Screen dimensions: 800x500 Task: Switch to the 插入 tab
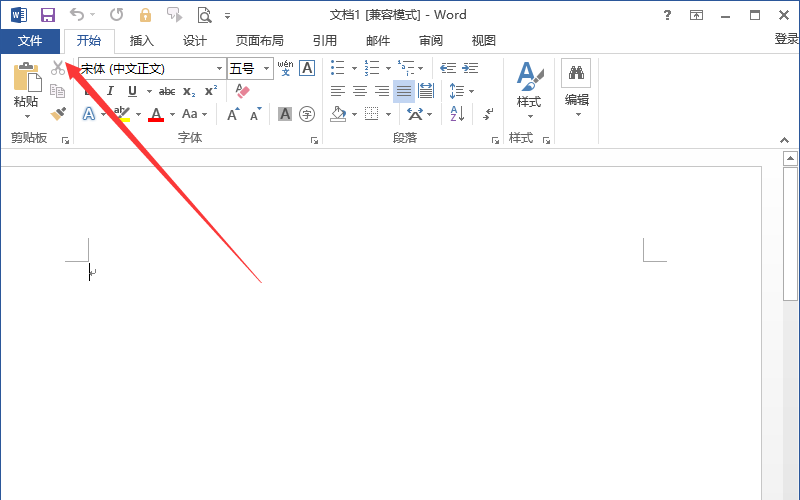pos(141,41)
